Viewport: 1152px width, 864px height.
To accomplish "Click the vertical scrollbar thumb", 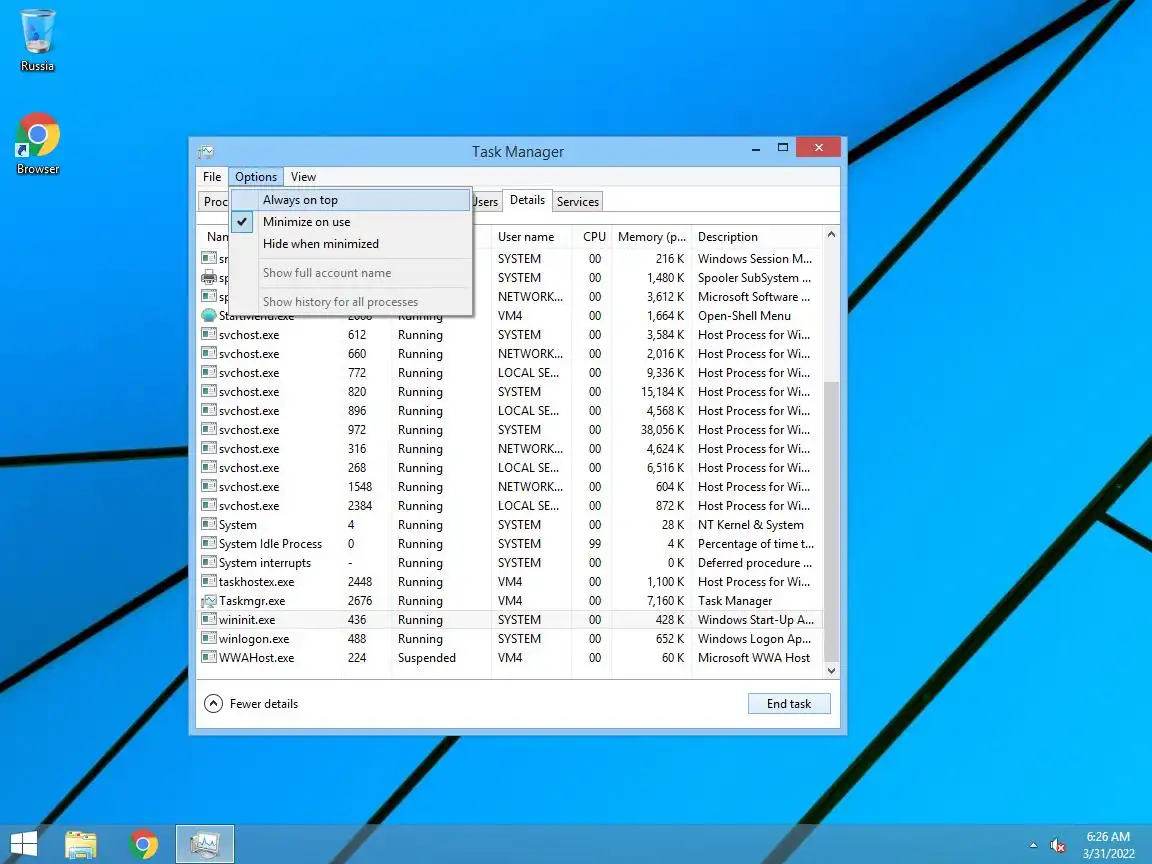I will click(832, 522).
